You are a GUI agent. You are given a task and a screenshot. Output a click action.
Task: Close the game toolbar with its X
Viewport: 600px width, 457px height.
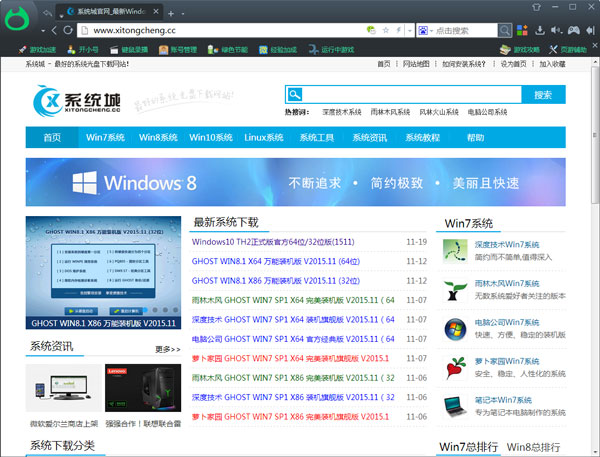coord(595,45)
